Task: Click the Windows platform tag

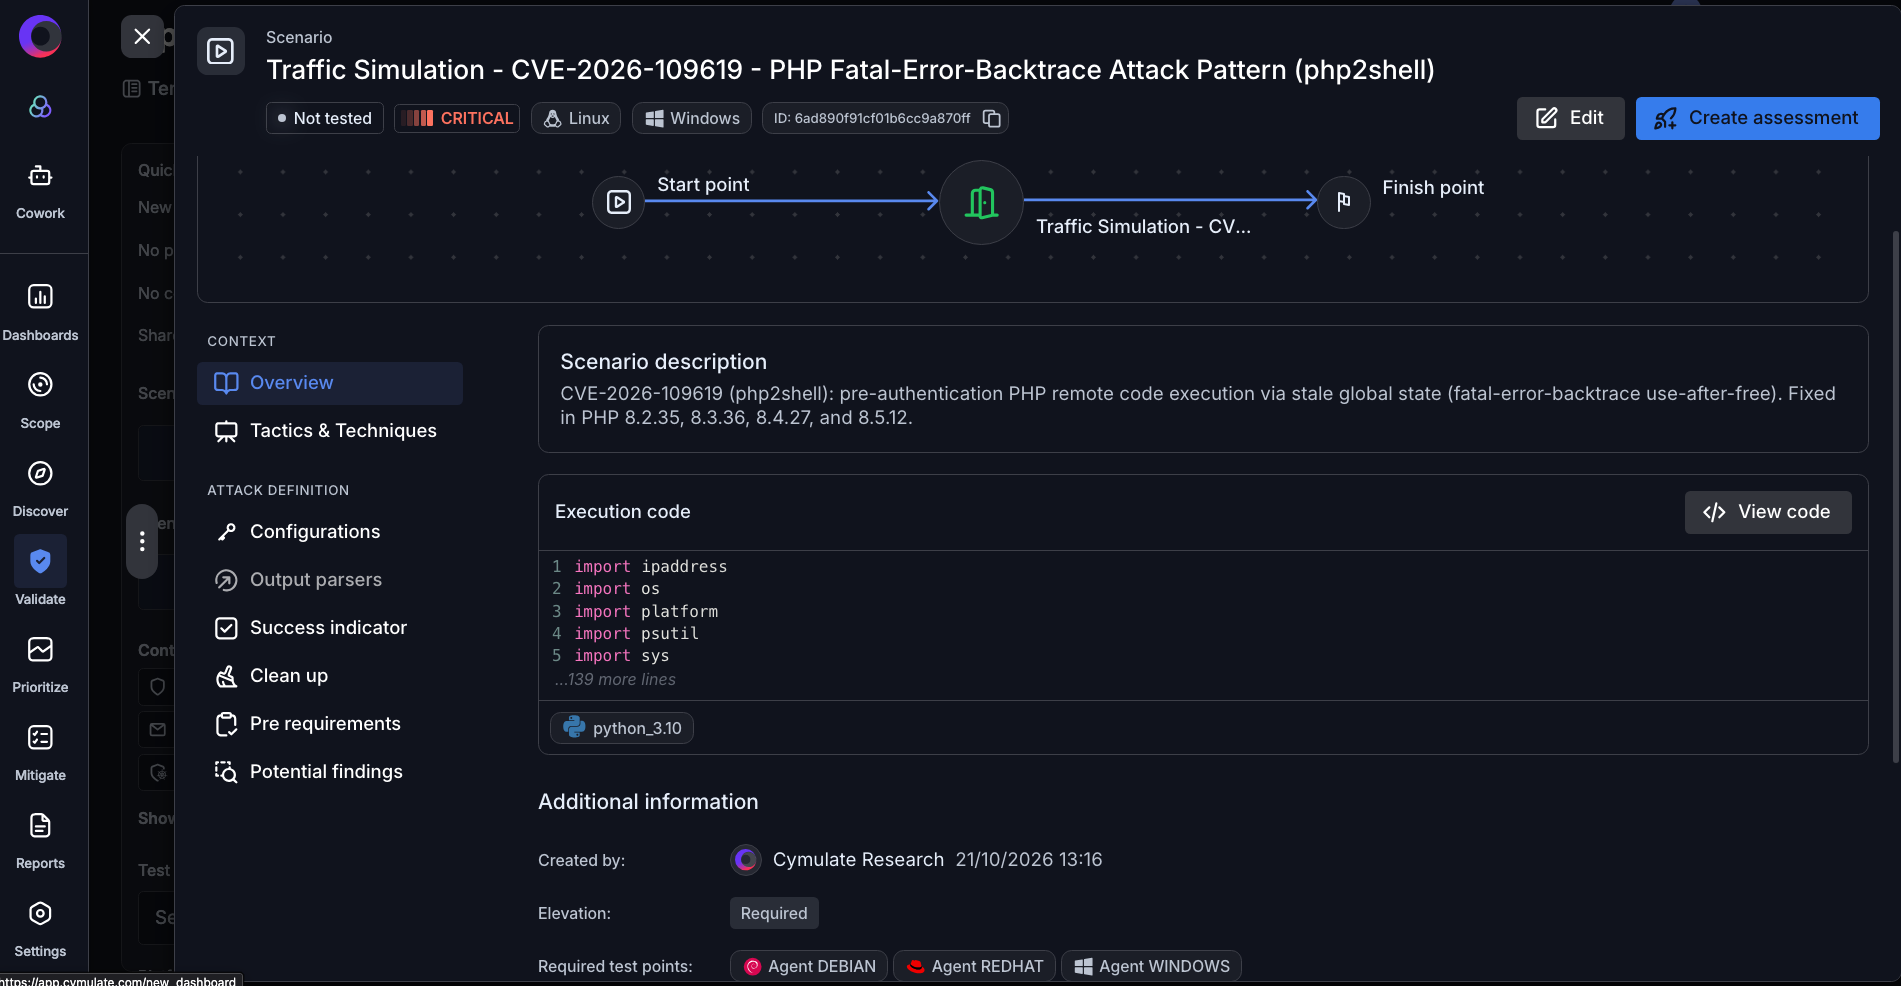Action: (x=692, y=118)
